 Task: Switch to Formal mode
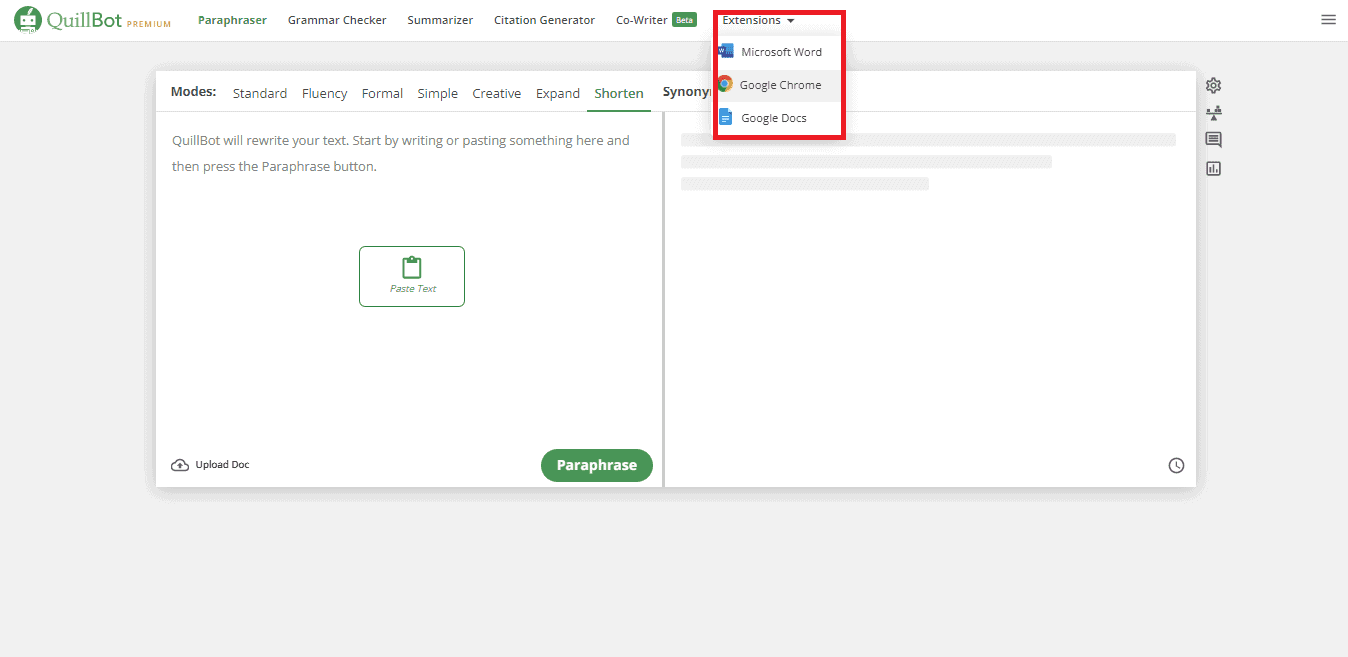point(382,93)
